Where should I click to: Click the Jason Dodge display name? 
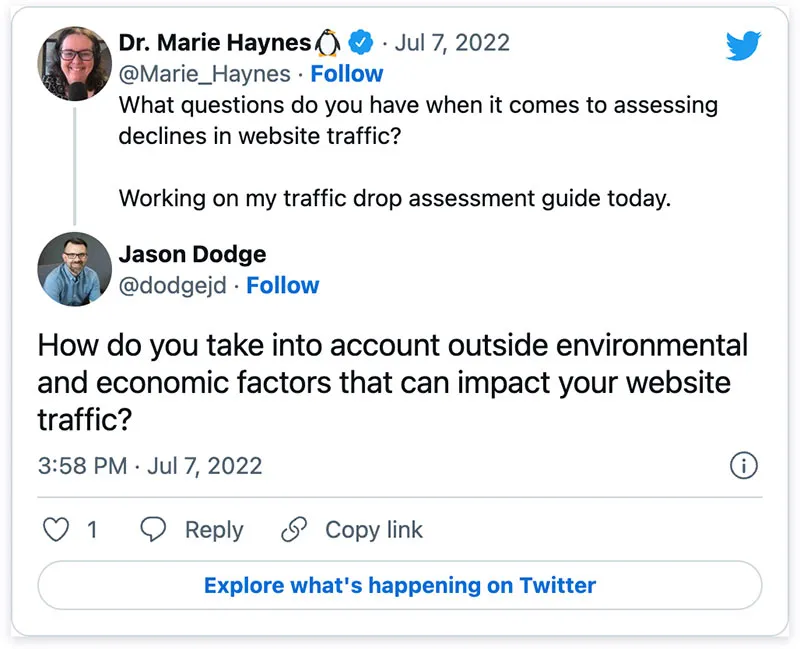click(x=192, y=254)
